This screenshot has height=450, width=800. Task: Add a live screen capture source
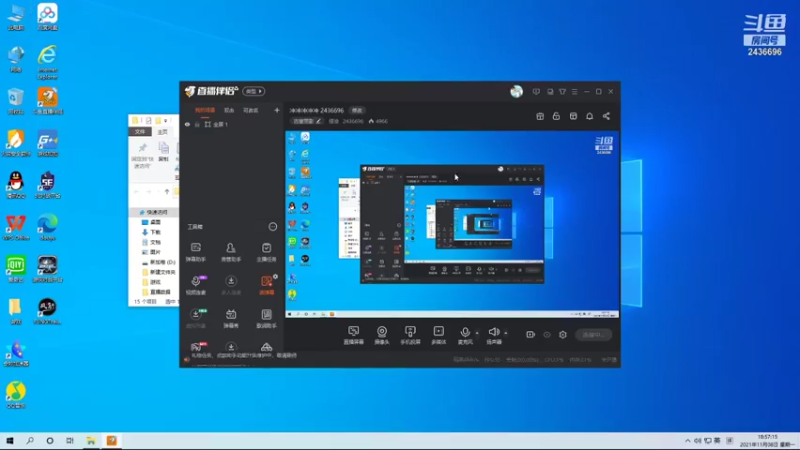click(x=353, y=335)
